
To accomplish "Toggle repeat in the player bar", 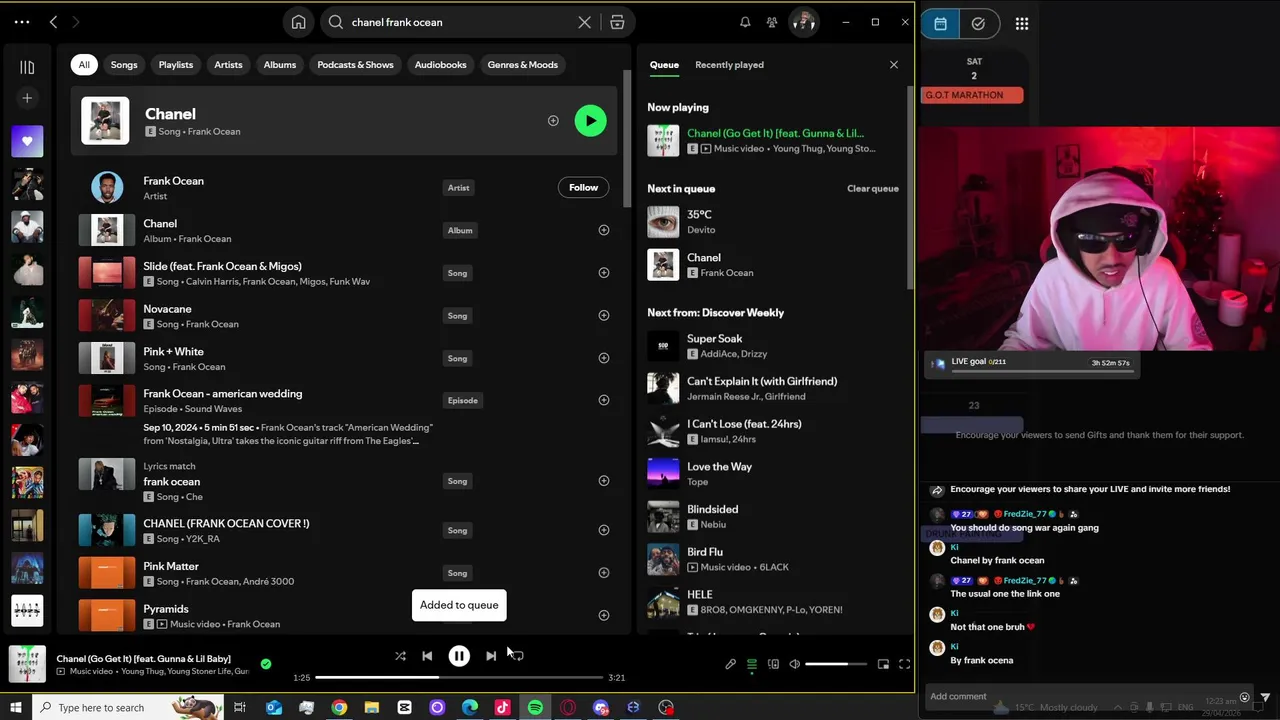I will 518,656.
